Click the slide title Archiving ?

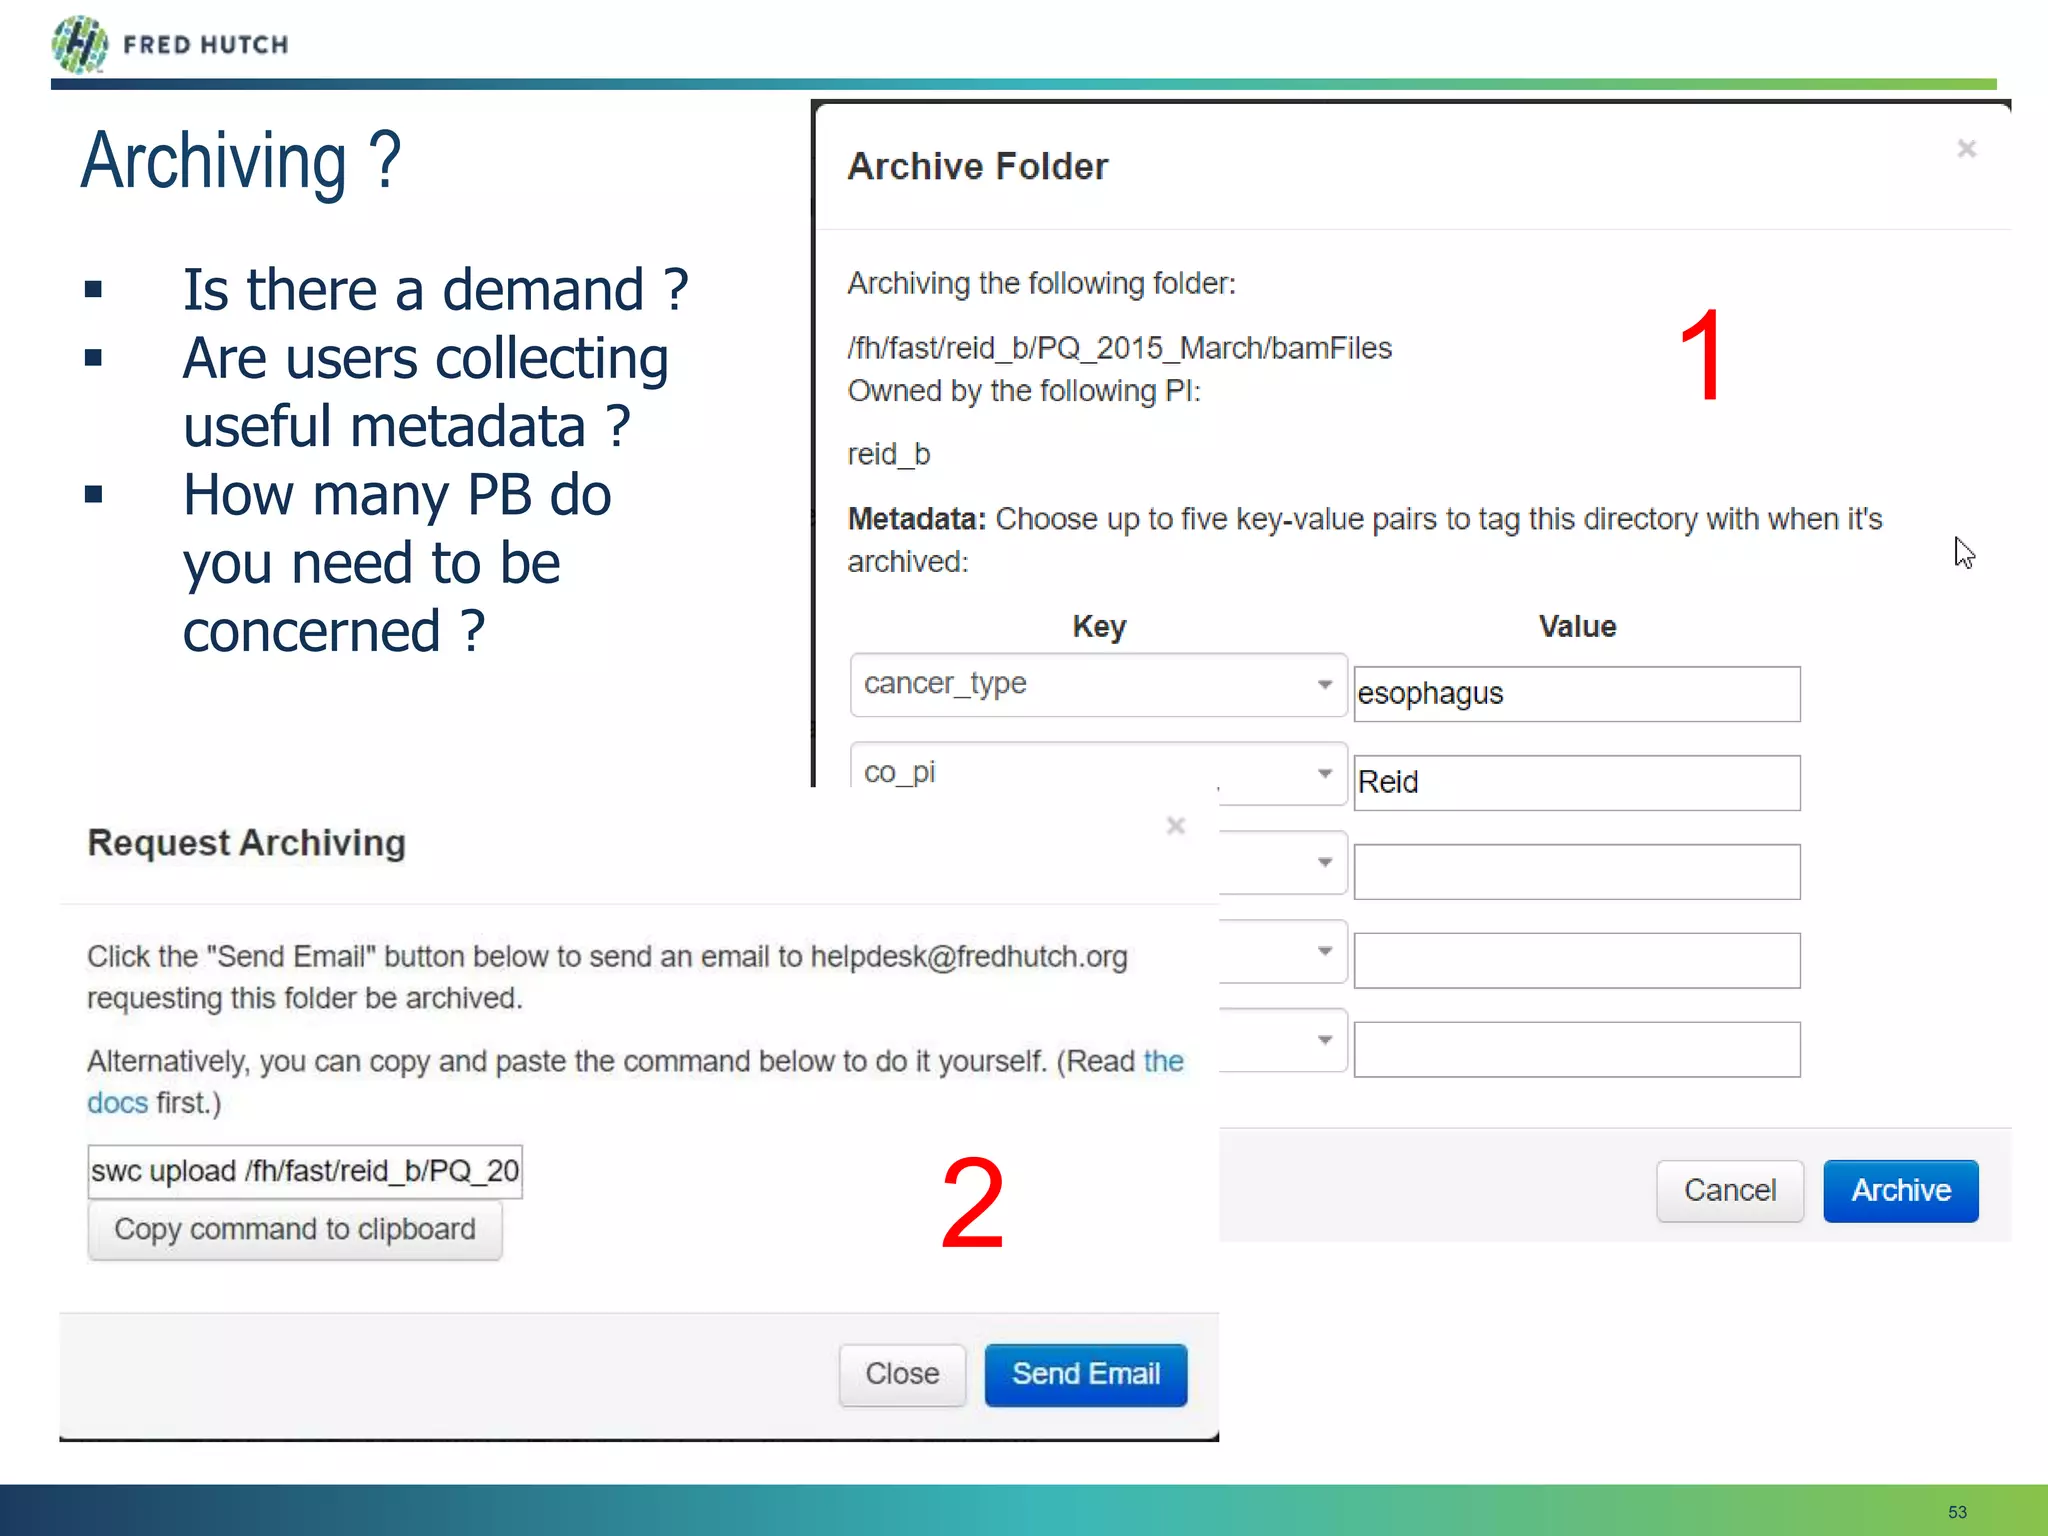point(241,161)
